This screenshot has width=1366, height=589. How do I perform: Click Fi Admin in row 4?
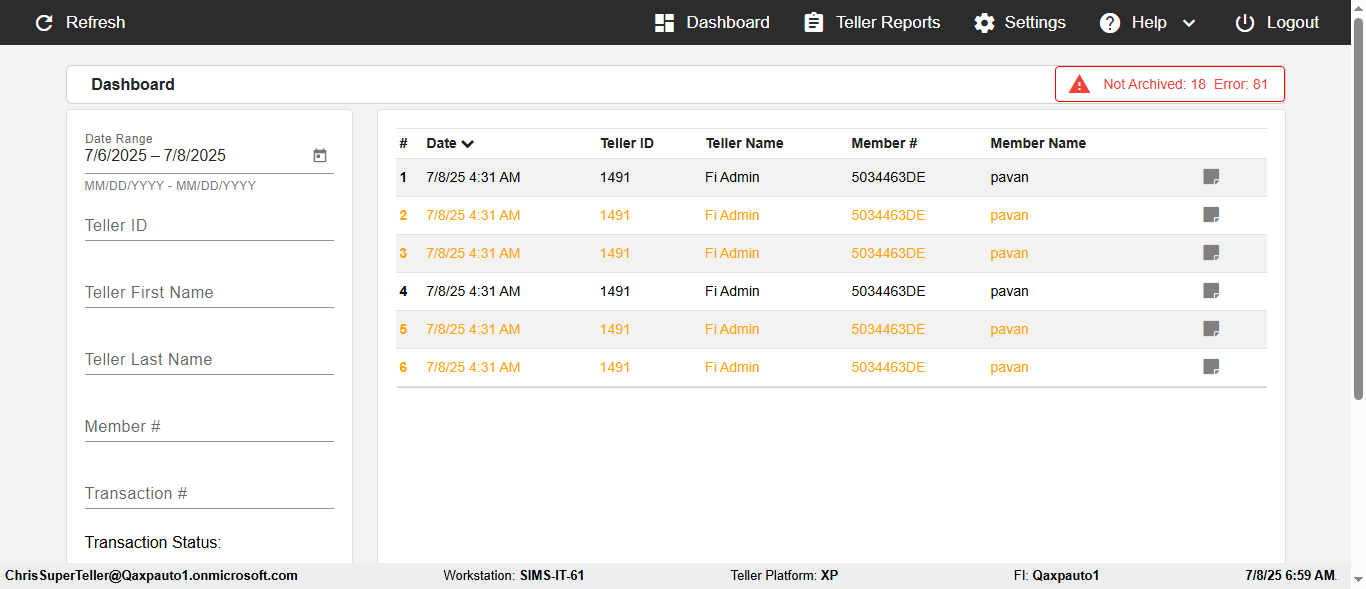732,291
